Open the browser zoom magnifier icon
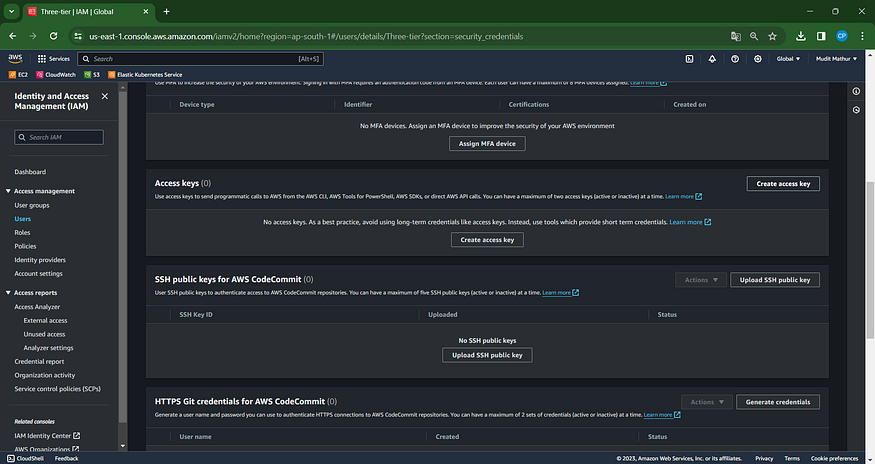Viewport: 875px width, 464px height. coord(754,36)
